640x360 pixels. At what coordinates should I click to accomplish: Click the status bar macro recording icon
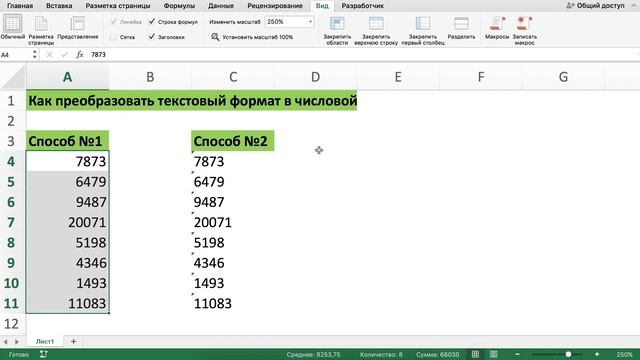[x=44, y=354]
